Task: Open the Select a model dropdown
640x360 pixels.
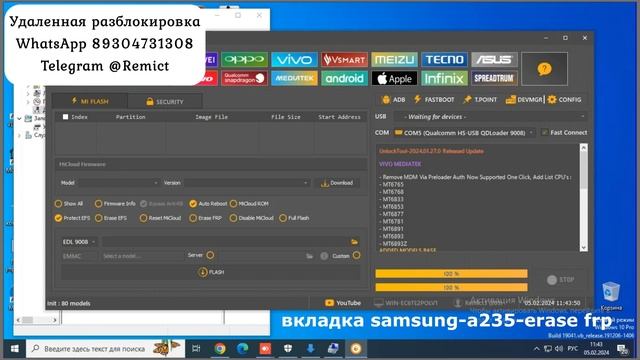Action: [x=142, y=256]
